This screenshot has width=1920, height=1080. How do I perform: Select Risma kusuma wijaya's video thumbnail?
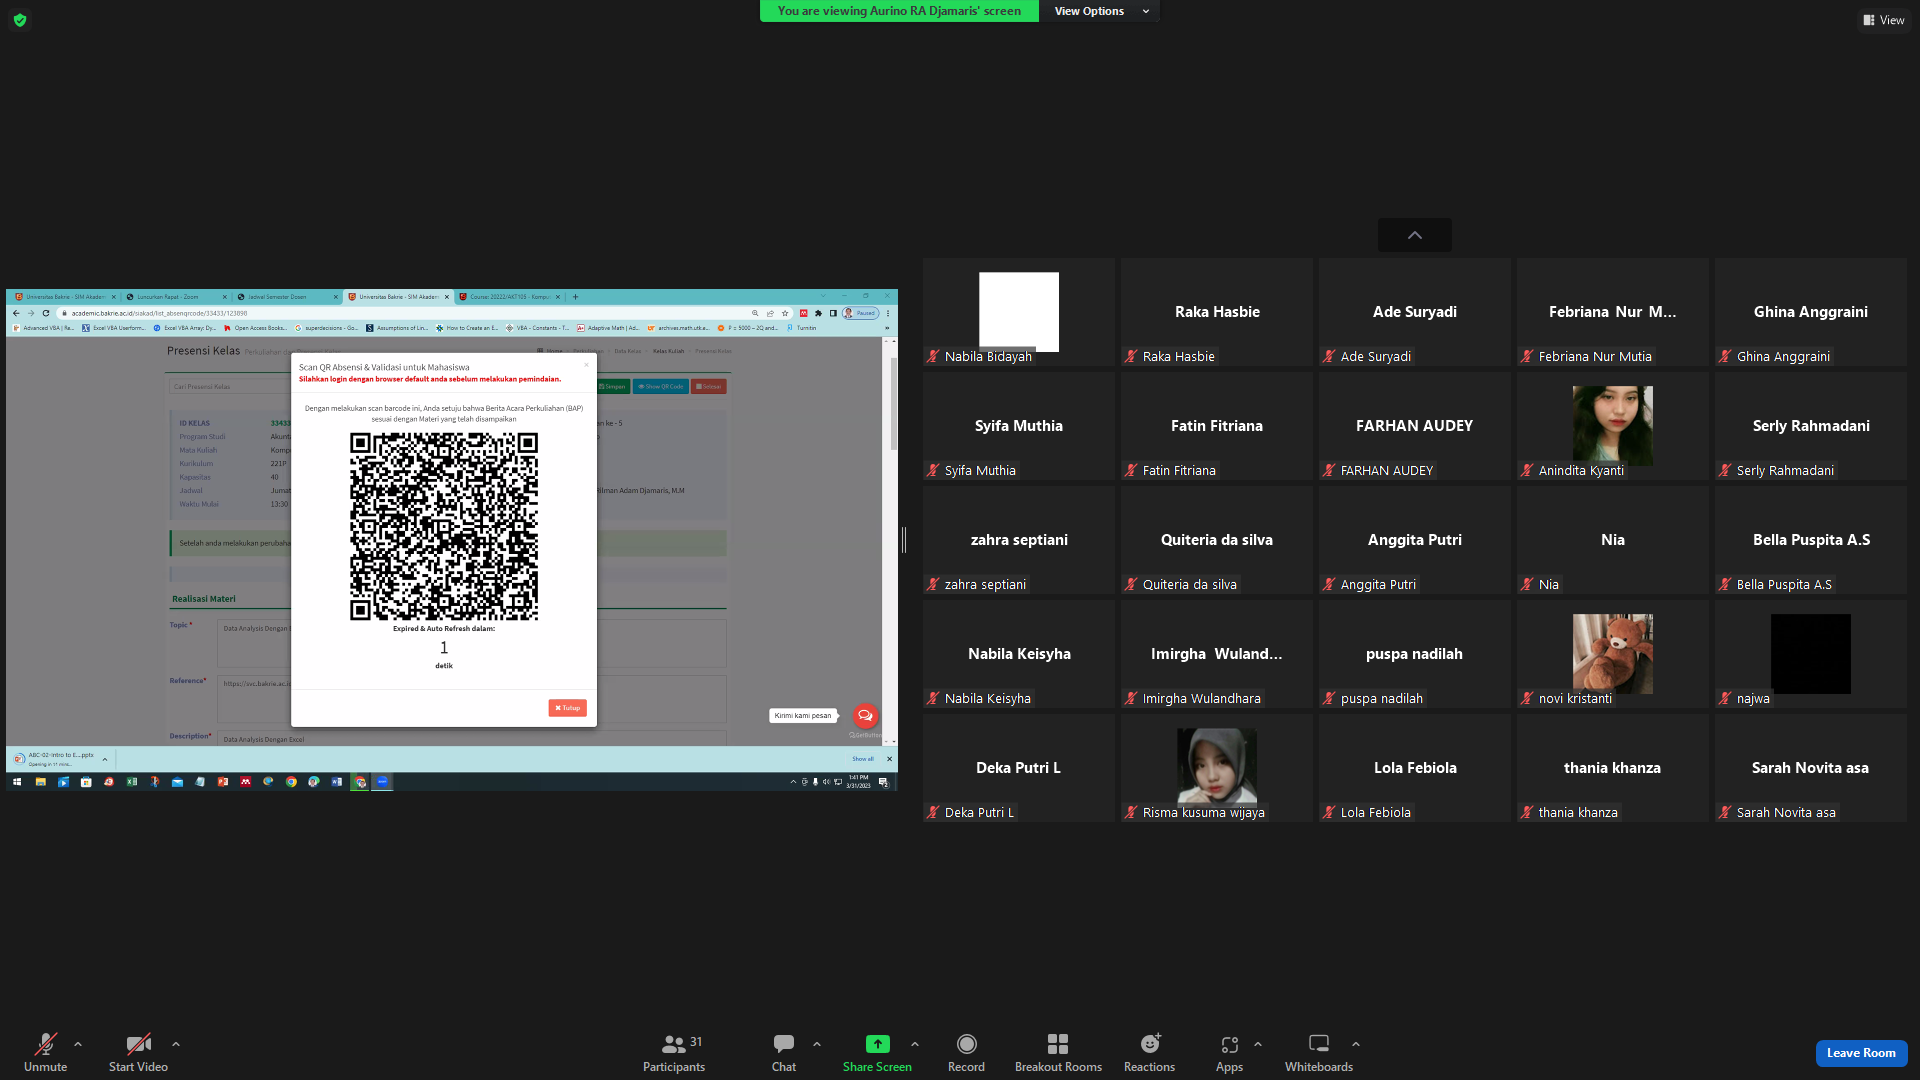point(1217,767)
